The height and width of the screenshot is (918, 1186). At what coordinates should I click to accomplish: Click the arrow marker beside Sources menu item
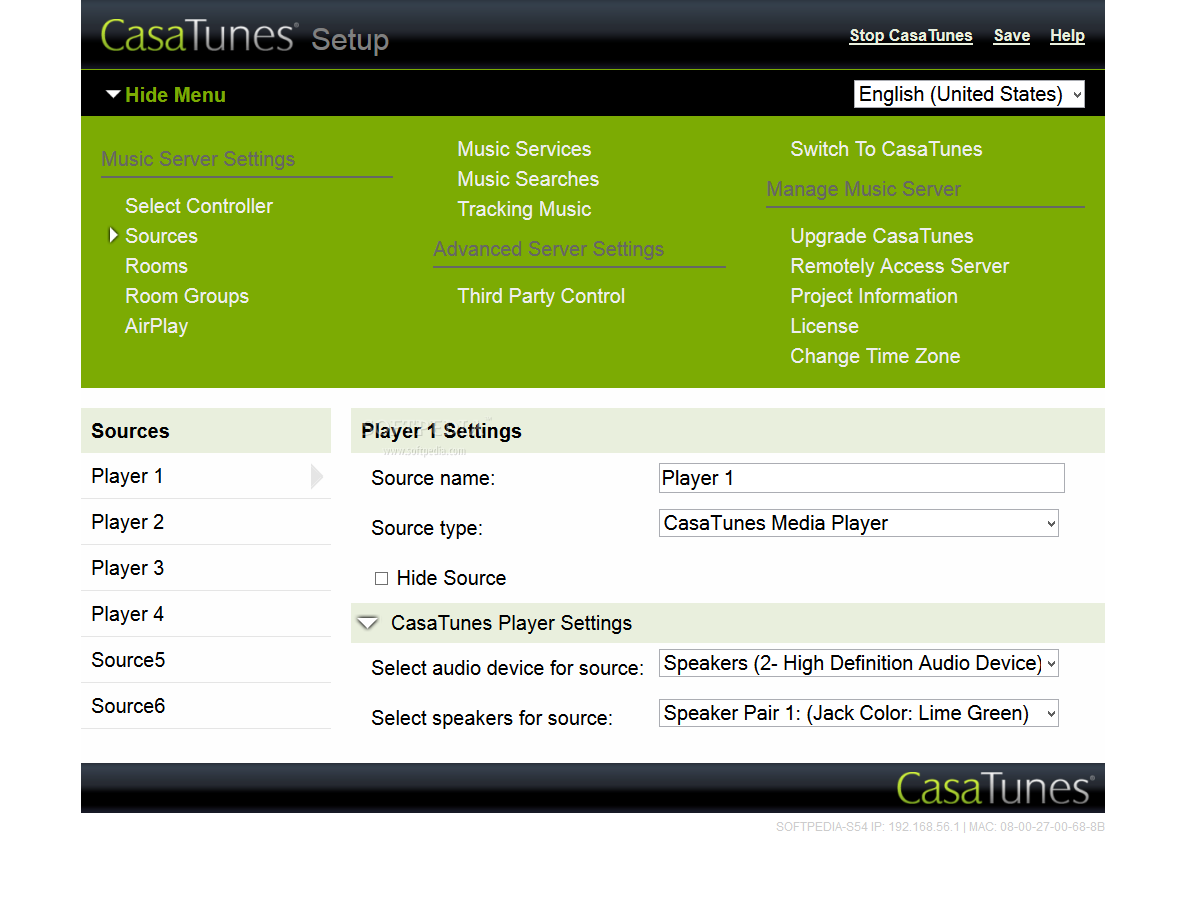click(113, 235)
